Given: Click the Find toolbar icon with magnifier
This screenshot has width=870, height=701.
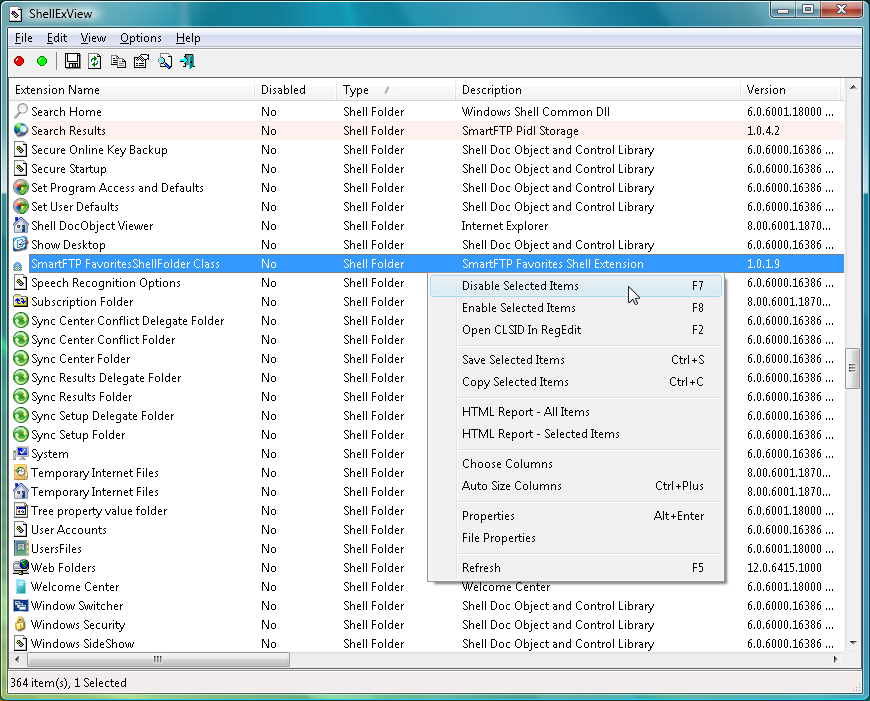Looking at the screenshot, I should pos(165,61).
